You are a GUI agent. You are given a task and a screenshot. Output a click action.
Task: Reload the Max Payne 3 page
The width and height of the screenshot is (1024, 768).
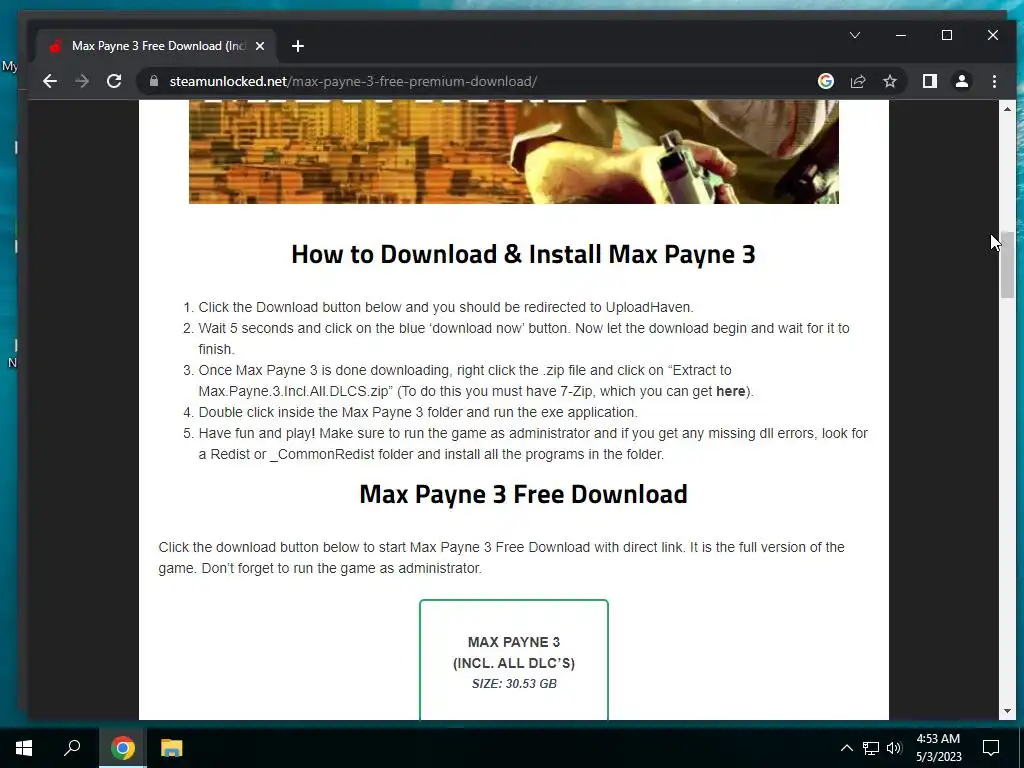coord(114,81)
